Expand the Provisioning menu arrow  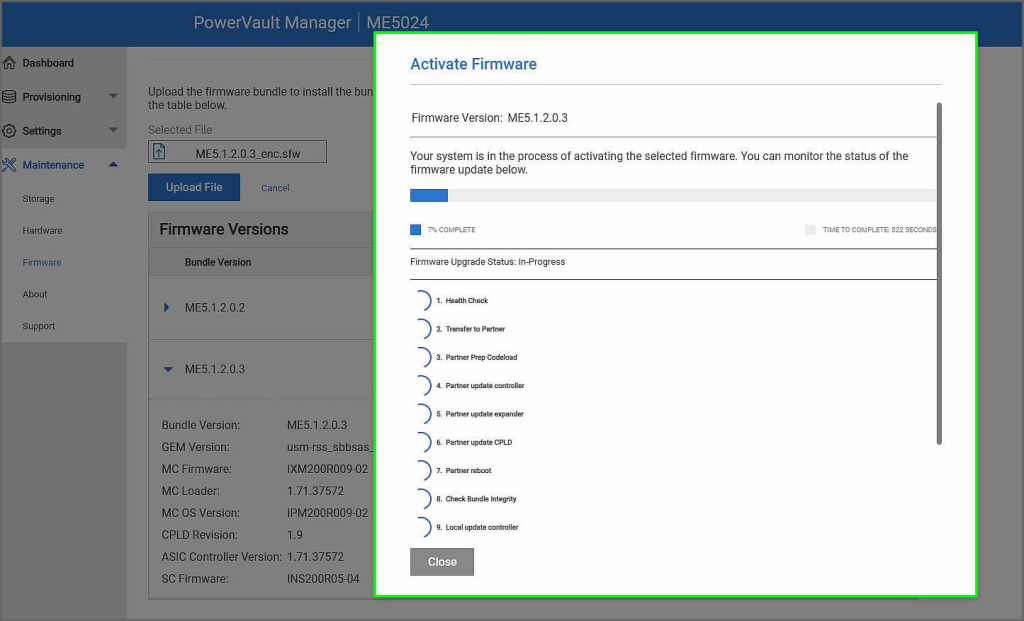click(113, 97)
